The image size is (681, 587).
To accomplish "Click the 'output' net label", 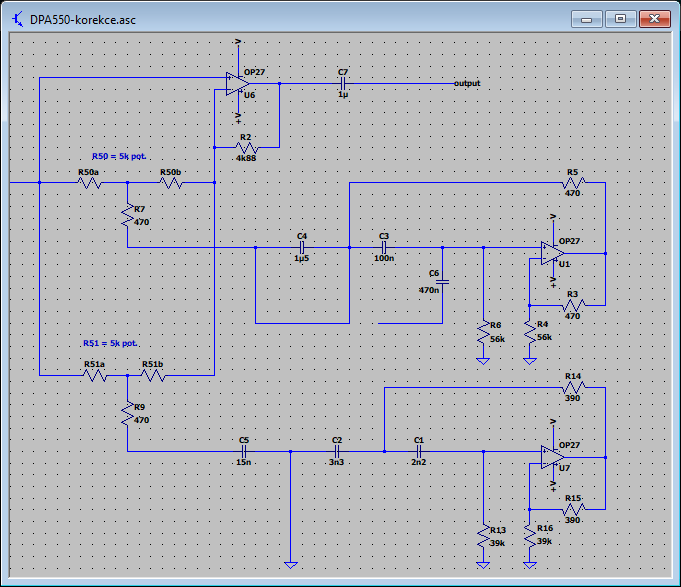I will (467, 83).
